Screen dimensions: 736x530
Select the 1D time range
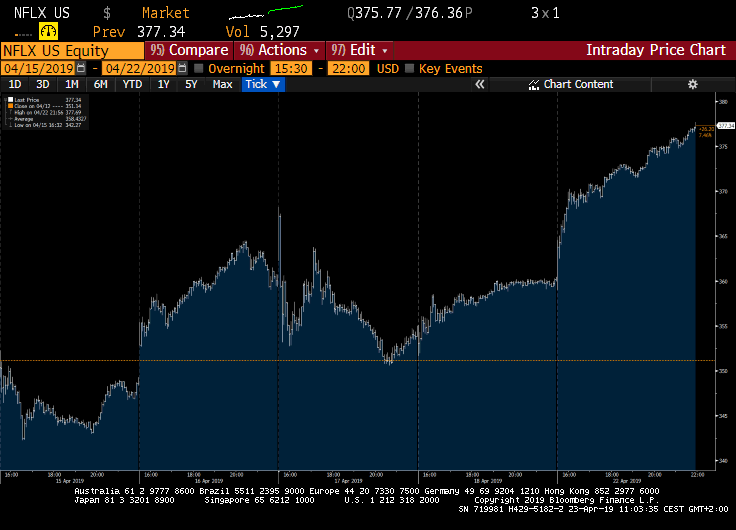[x=15, y=84]
